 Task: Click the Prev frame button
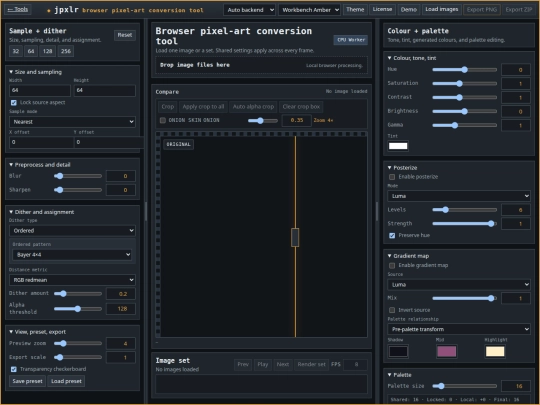point(243,364)
